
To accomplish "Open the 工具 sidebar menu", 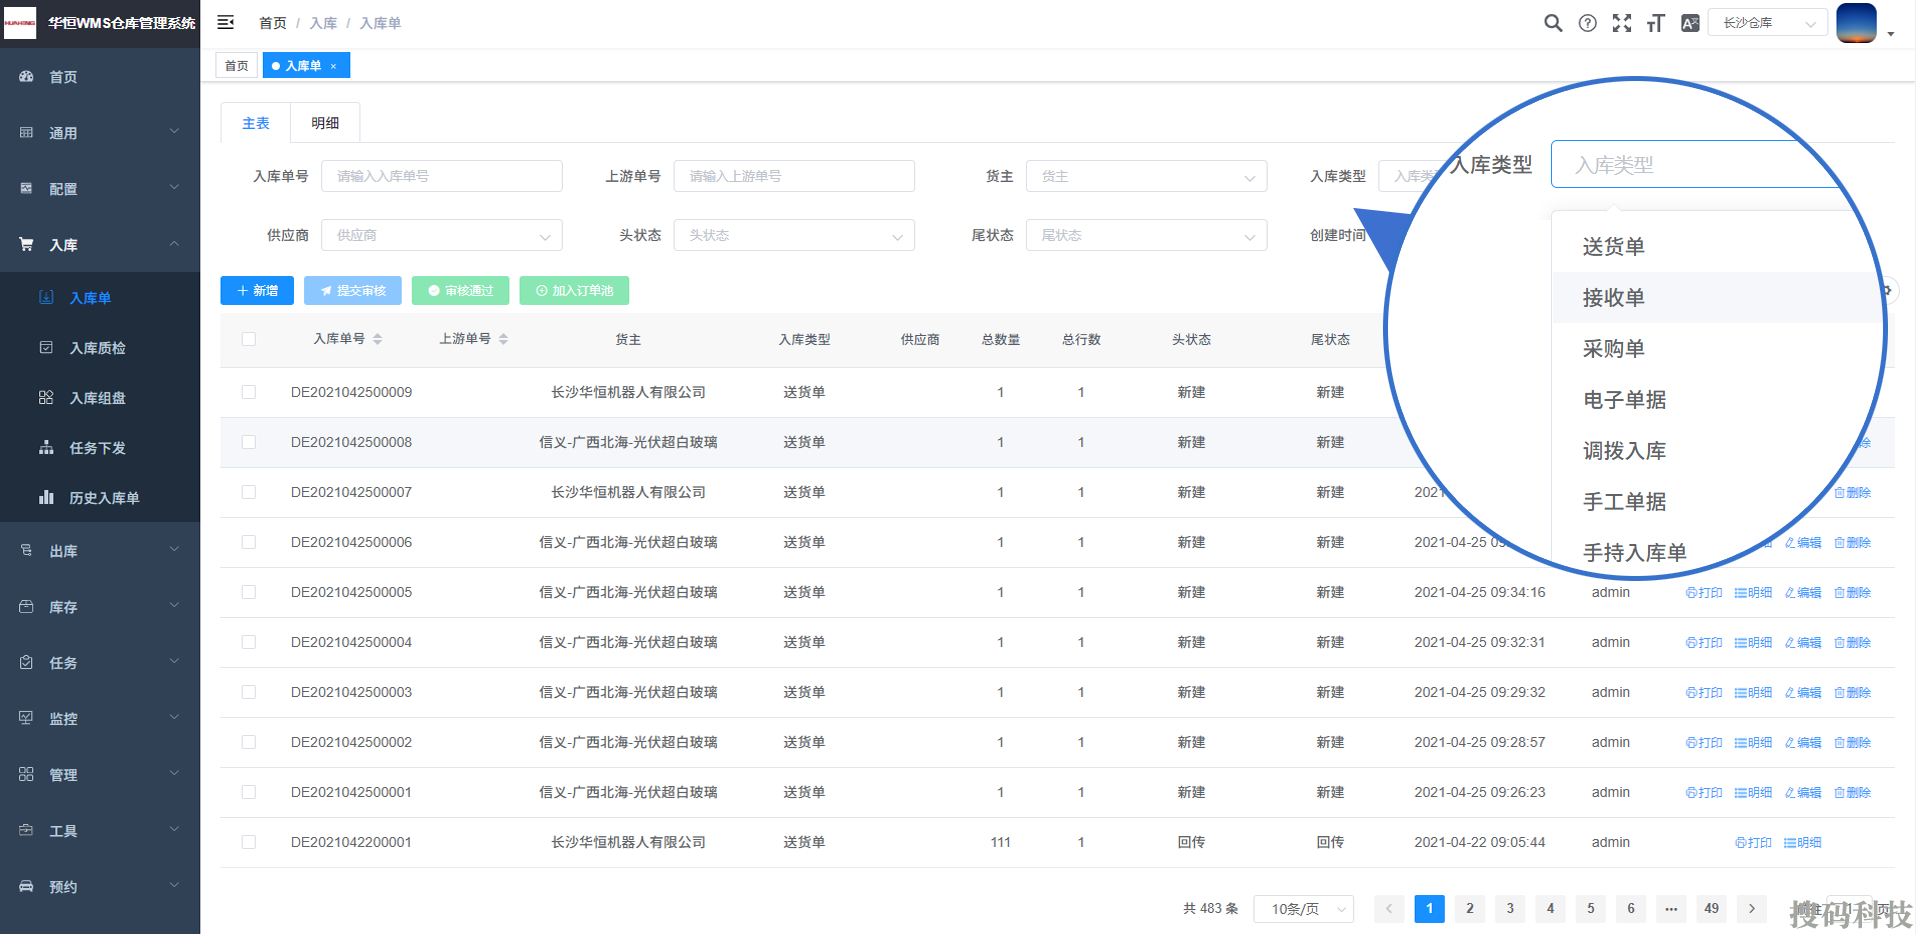I will tap(100, 831).
